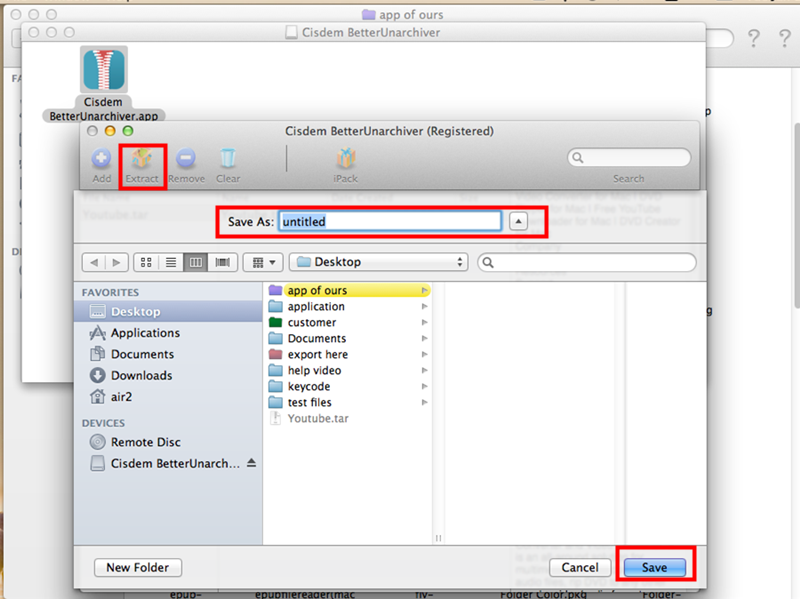Screen dimensions: 800x599
Task: Open the Desktop location popup menu
Action: [379, 262]
